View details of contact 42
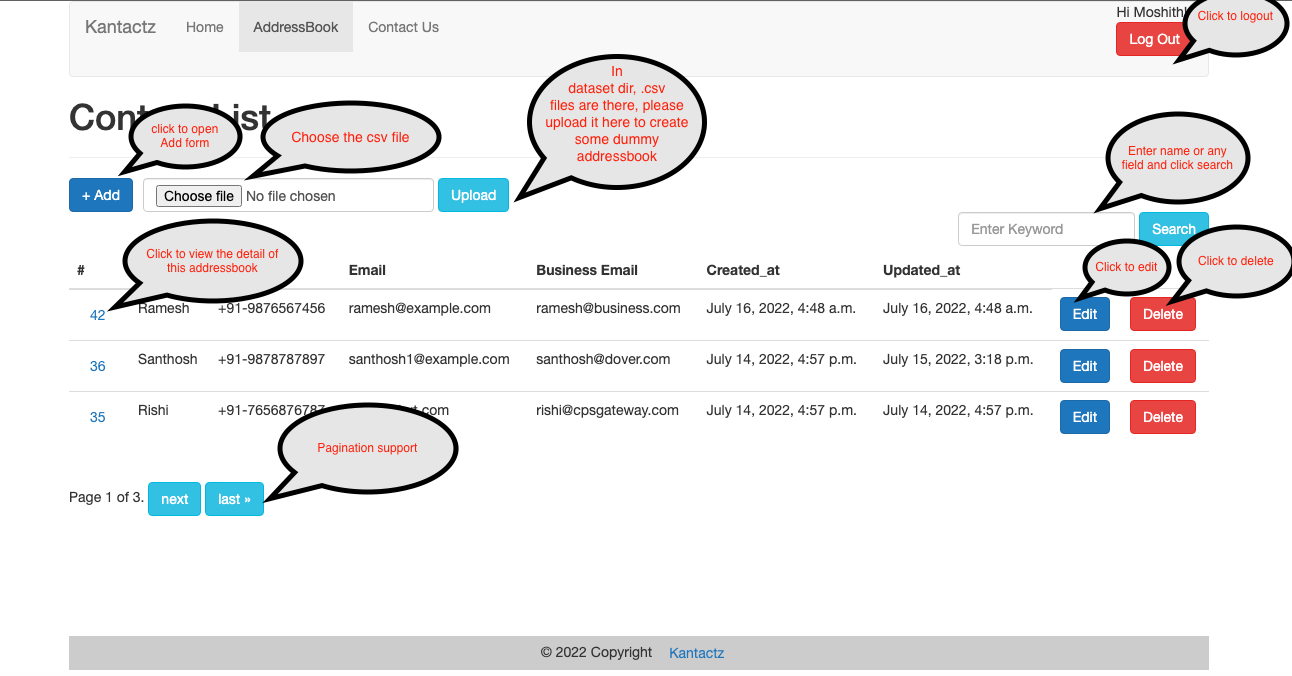 click(x=97, y=314)
